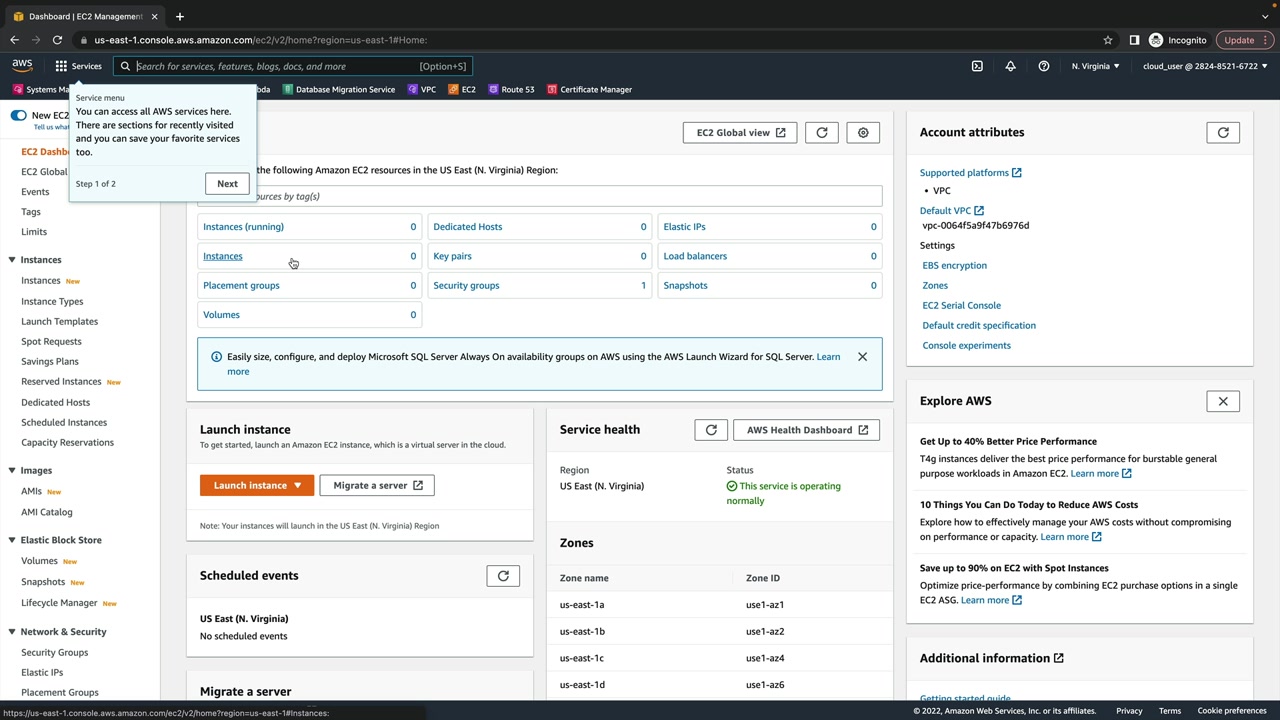Refresh the Service health section
Screen dimensions: 1280x720
[x=711, y=430]
